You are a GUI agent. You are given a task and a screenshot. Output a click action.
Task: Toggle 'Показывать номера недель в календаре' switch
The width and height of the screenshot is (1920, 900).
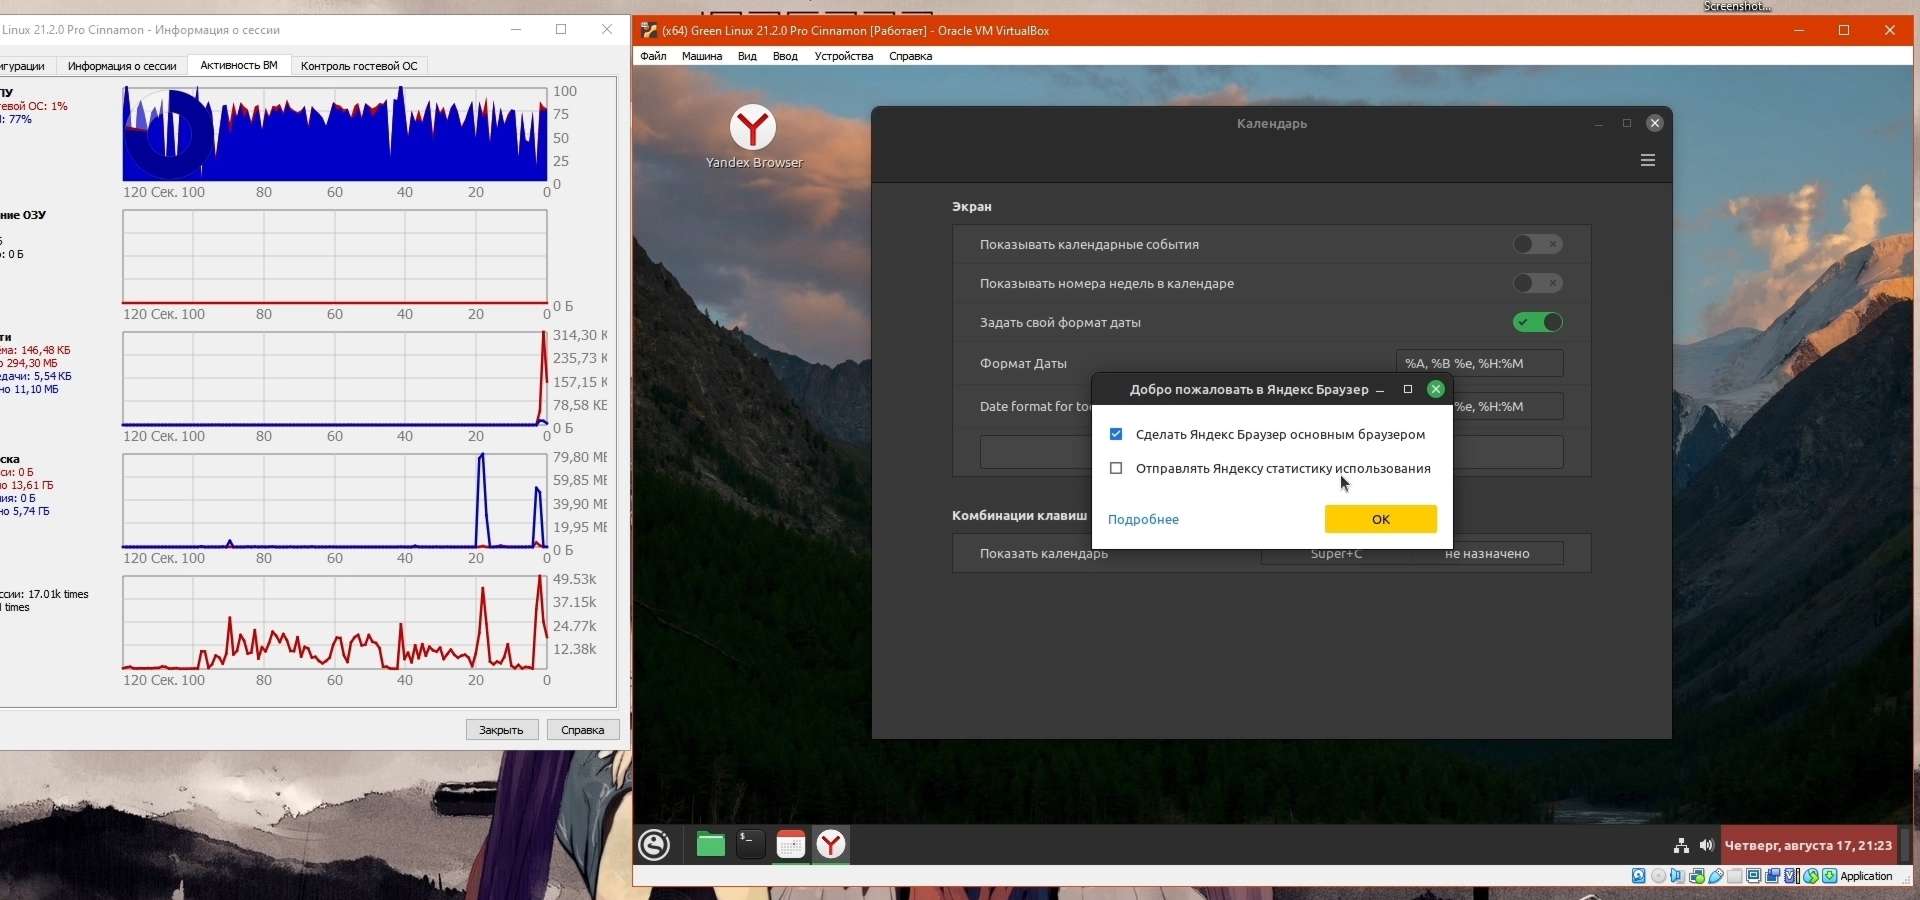pos(1537,283)
